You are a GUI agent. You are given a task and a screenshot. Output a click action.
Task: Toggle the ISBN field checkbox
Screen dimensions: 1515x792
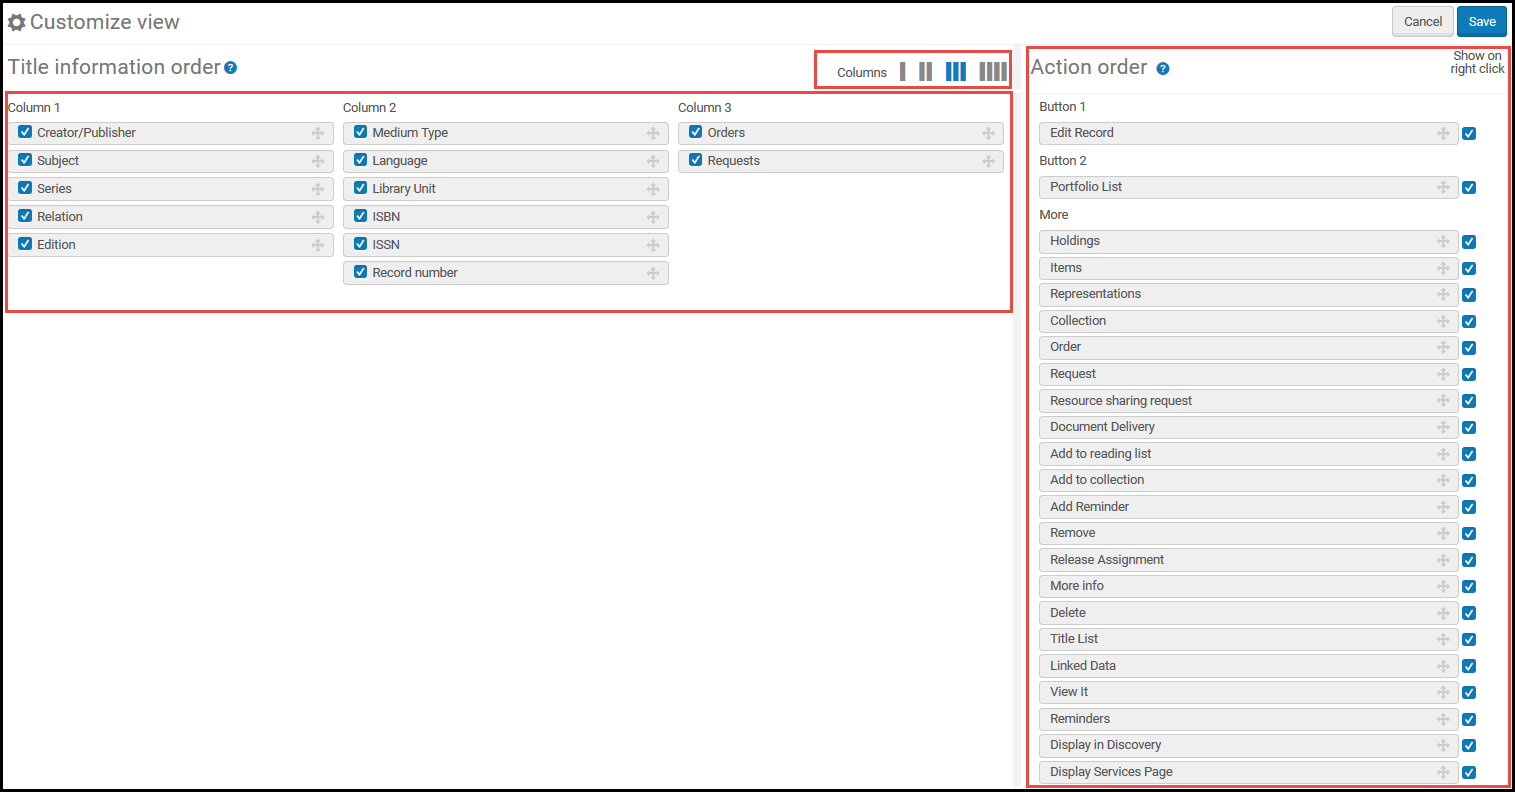coord(360,216)
